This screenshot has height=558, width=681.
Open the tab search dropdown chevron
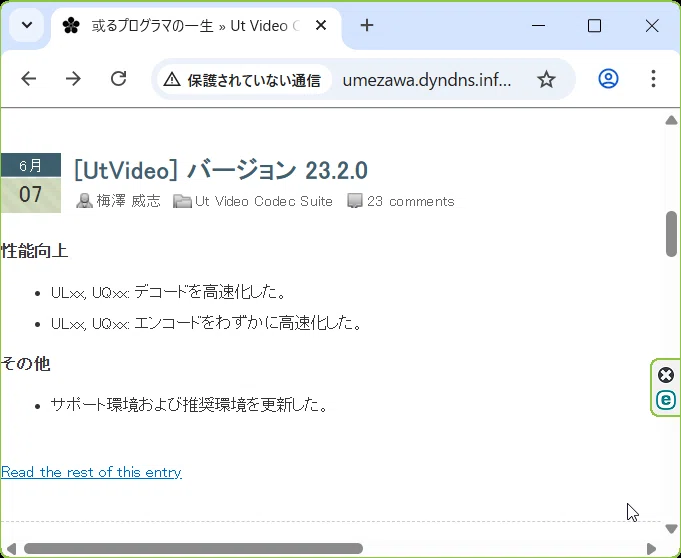pos(26,25)
